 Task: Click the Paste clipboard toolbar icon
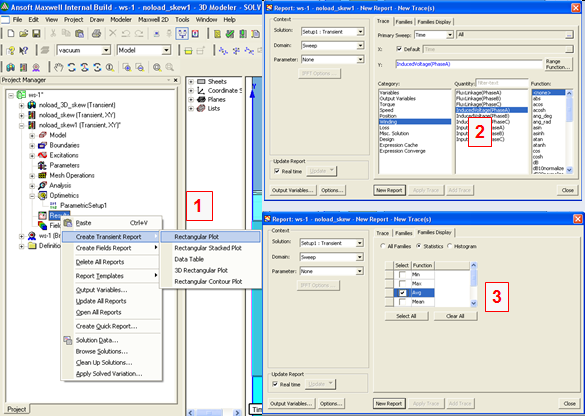tap(79, 34)
